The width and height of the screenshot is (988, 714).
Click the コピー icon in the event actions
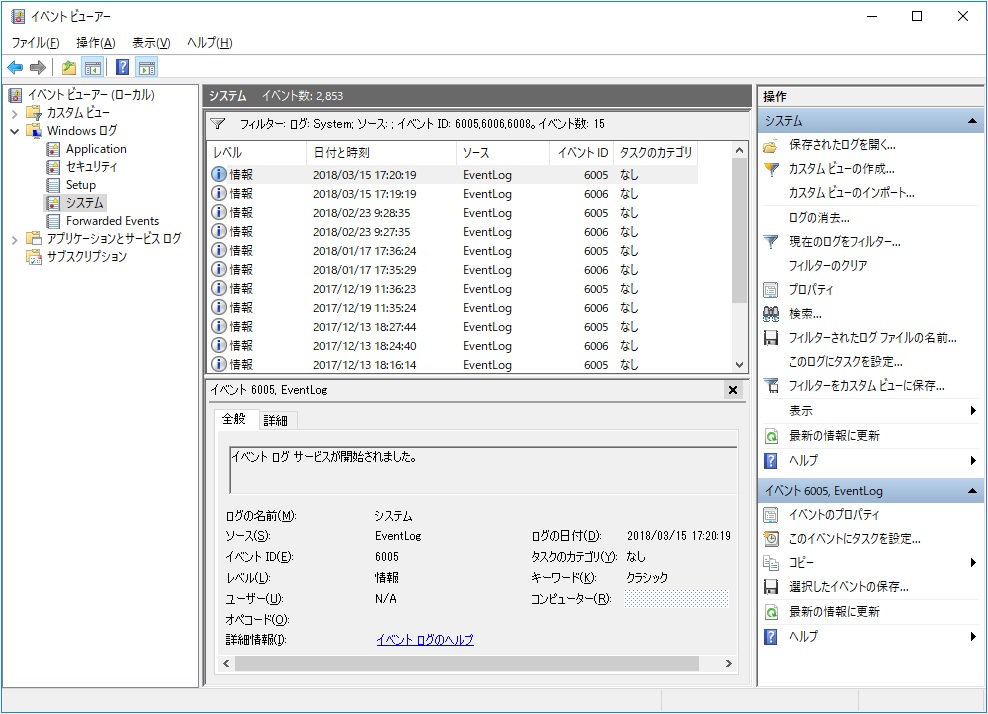tap(771, 563)
